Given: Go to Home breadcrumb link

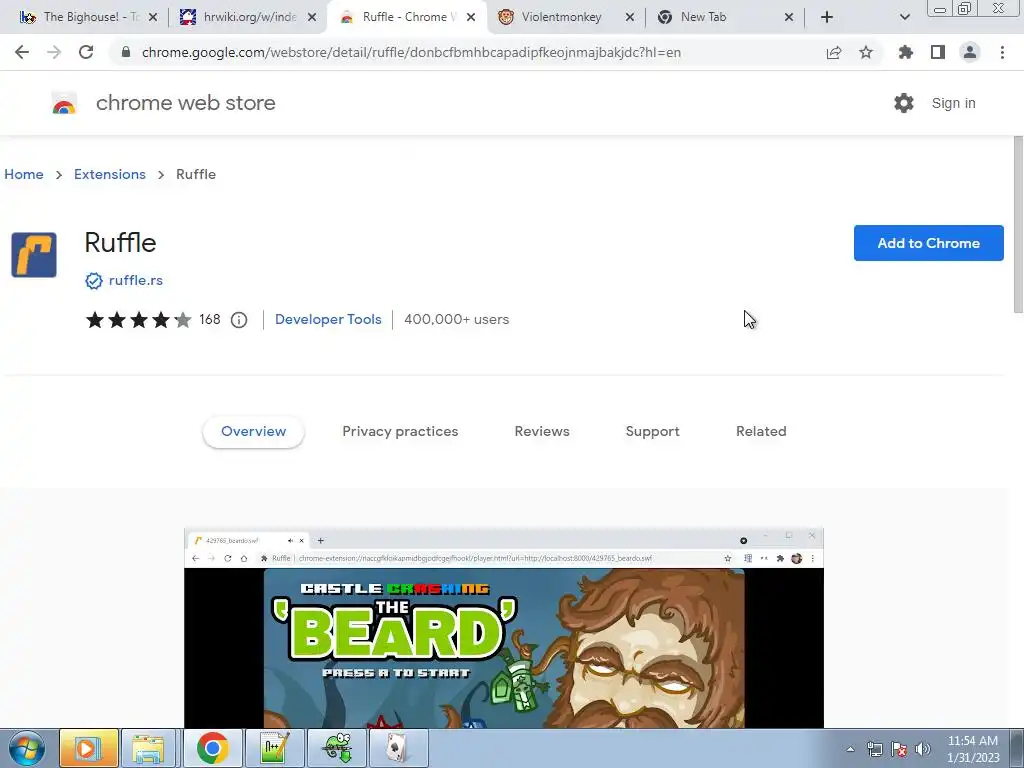Looking at the screenshot, I should pos(24,174).
